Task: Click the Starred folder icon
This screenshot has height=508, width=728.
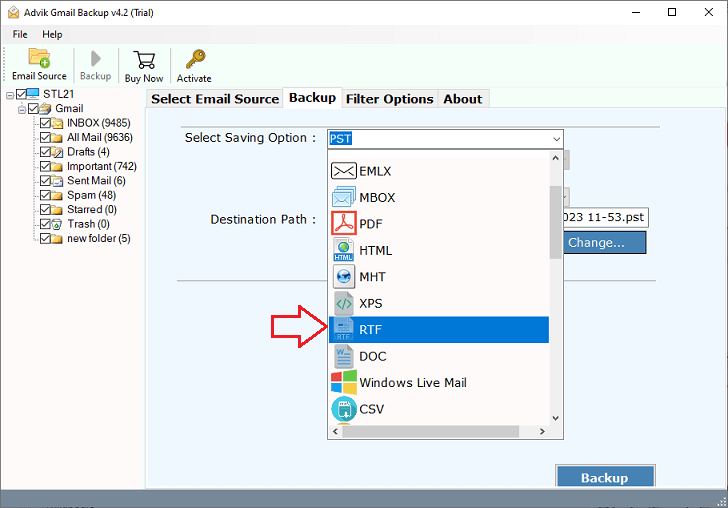Action: [57, 209]
